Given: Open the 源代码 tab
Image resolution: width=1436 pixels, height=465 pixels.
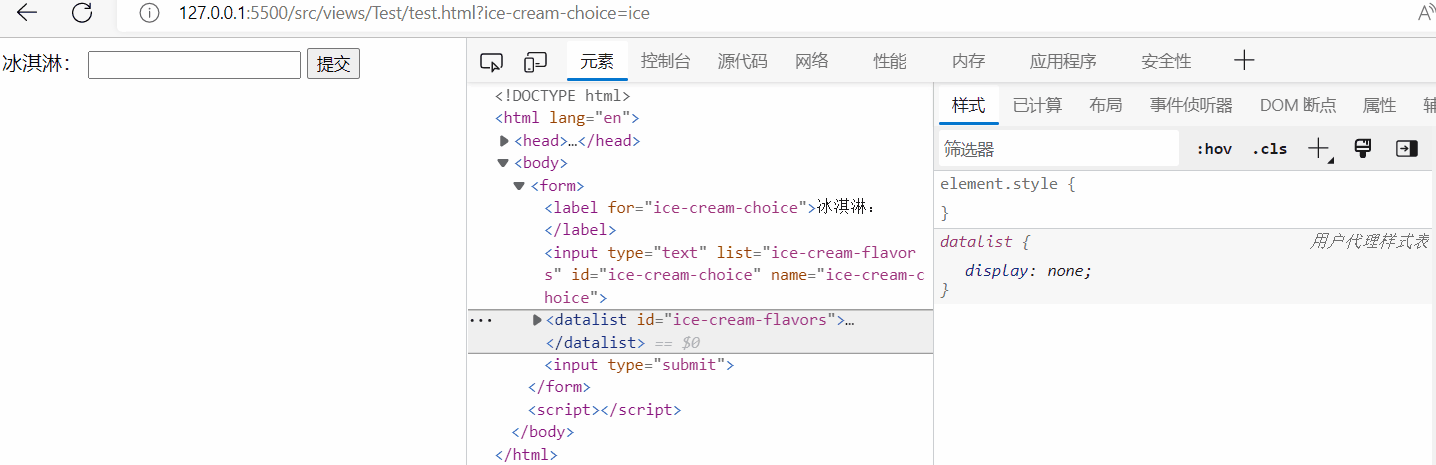Looking at the screenshot, I should point(743,61).
